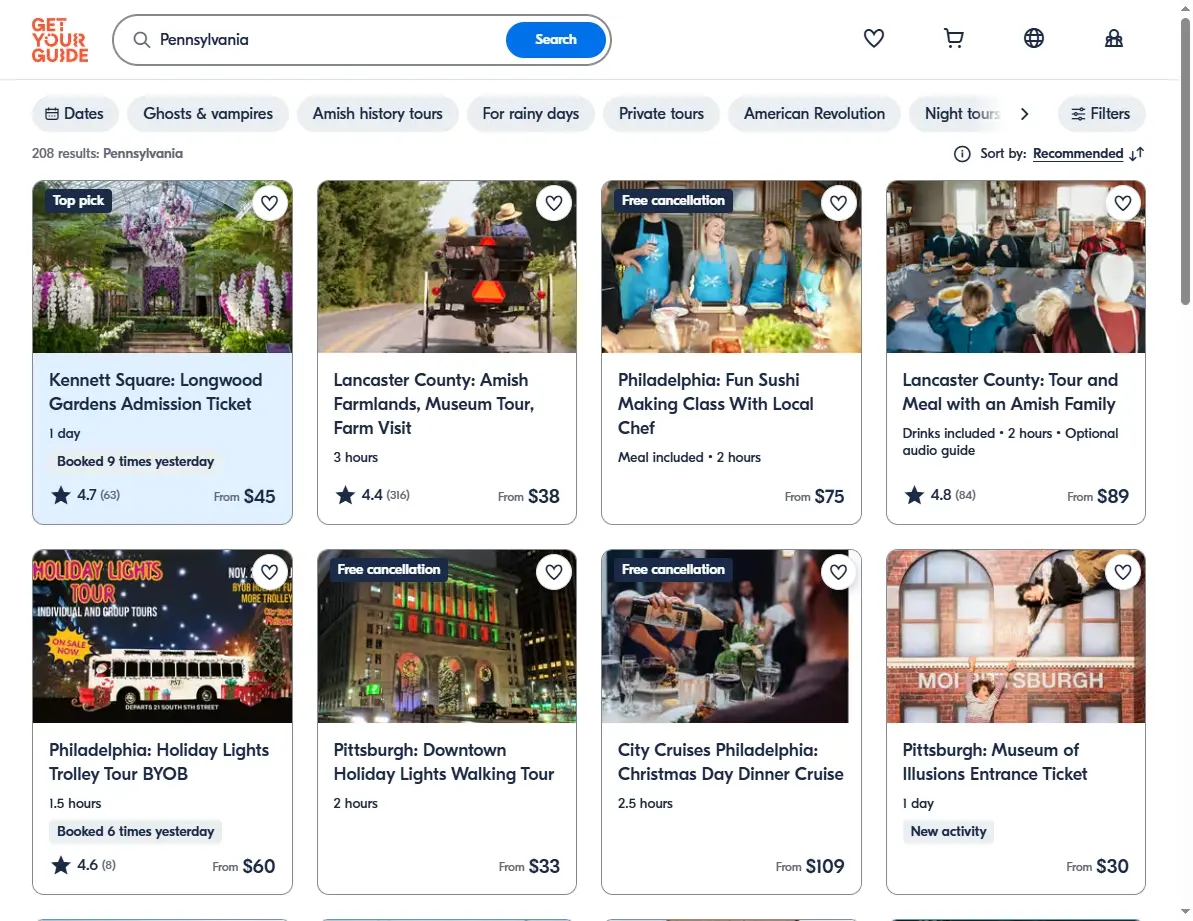This screenshot has height=921, width=1193.
Task: Select the Amish history tours chip
Action: [x=377, y=114]
